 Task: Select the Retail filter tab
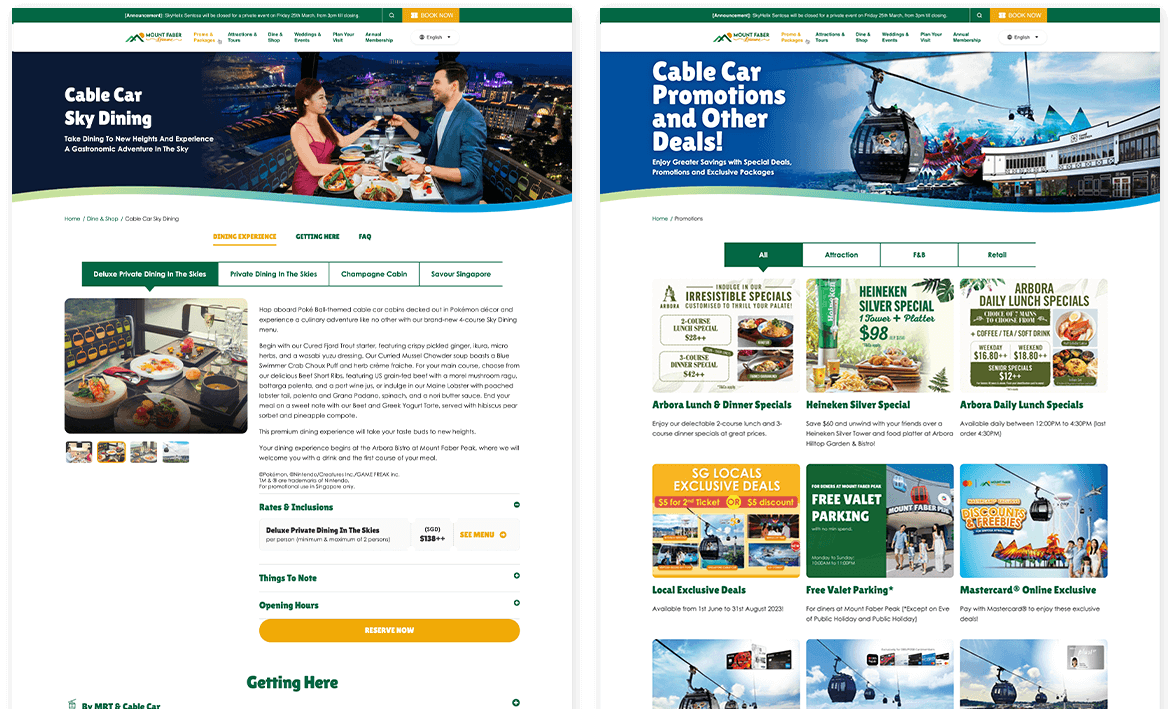pos(997,255)
